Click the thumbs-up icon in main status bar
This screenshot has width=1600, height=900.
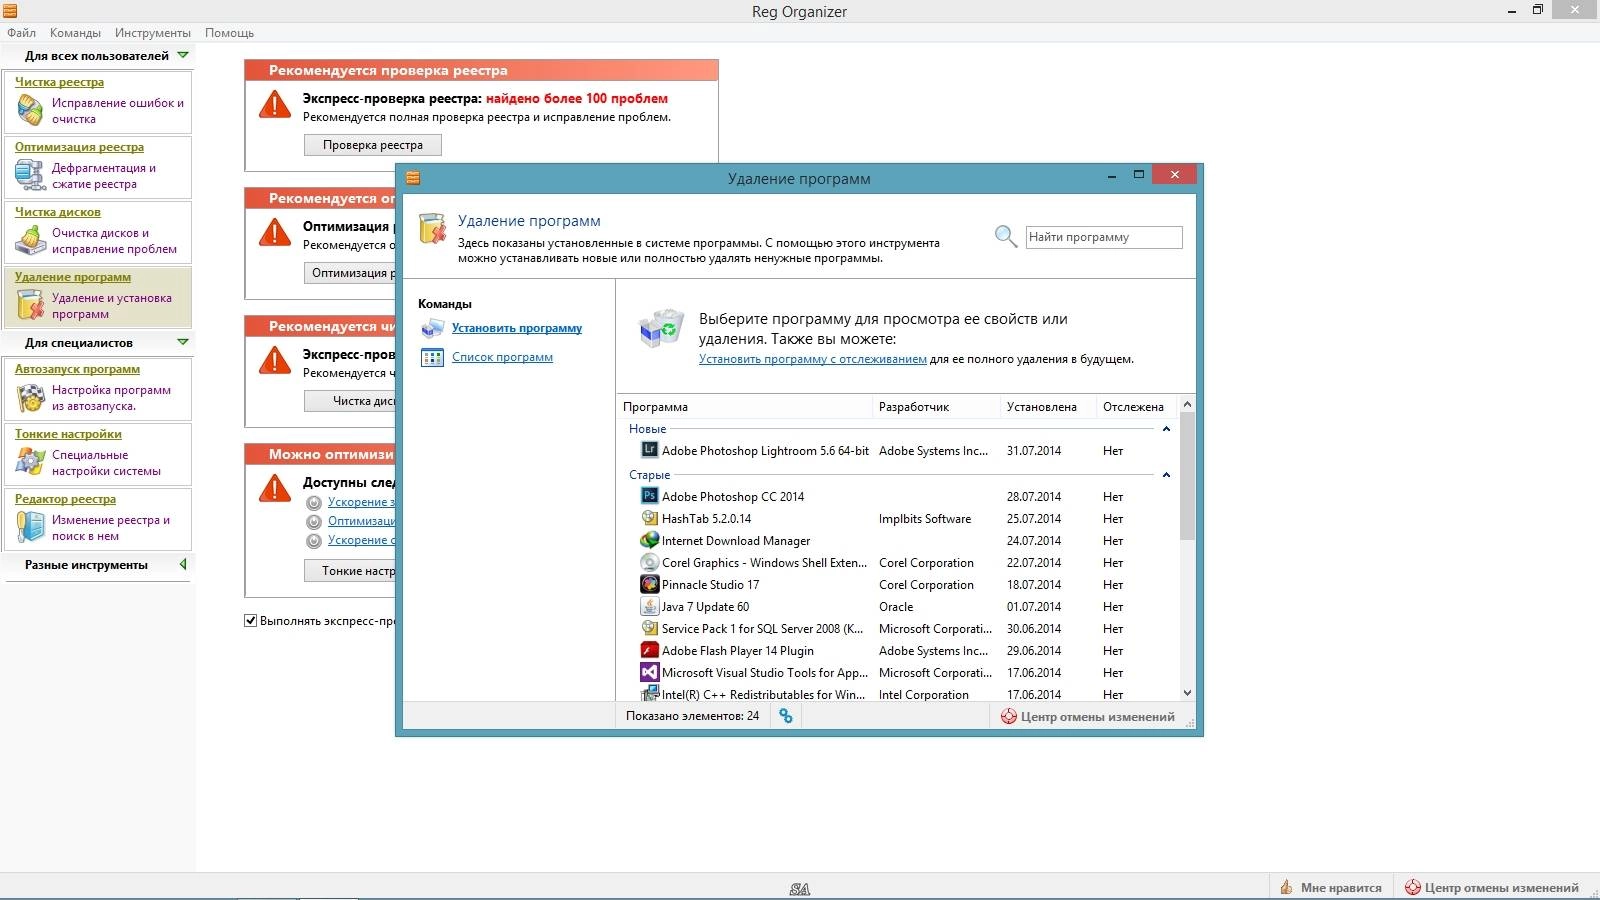tap(1287, 887)
